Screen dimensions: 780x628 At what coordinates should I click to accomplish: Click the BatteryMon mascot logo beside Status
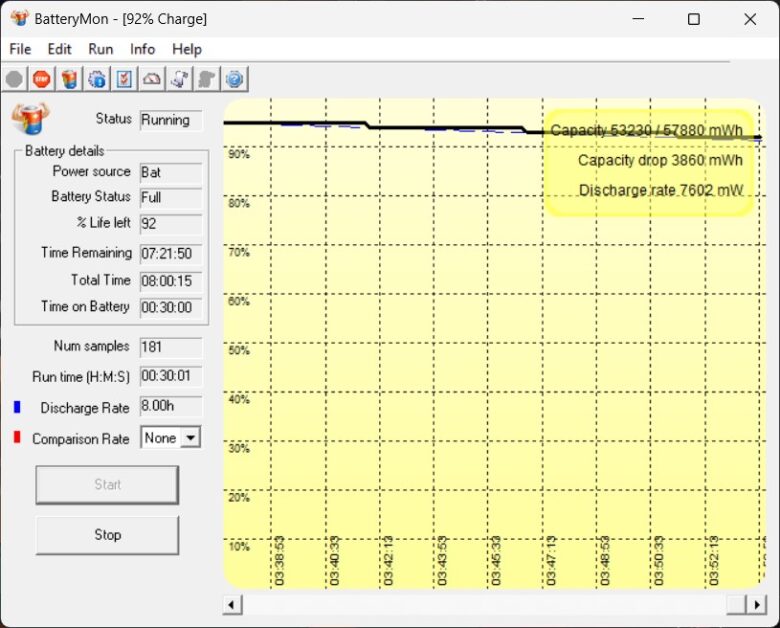tap(30, 118)
